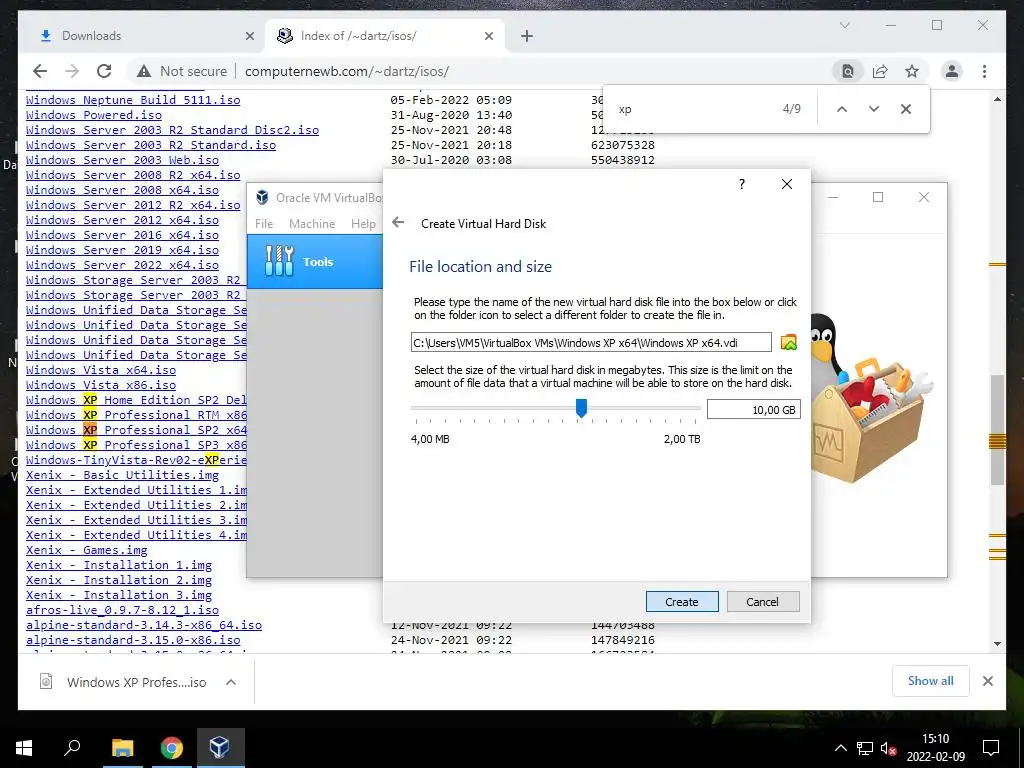Go back using the dialog's left arrow
Screen dimensions: 1024x768
(x=398, y=223)
